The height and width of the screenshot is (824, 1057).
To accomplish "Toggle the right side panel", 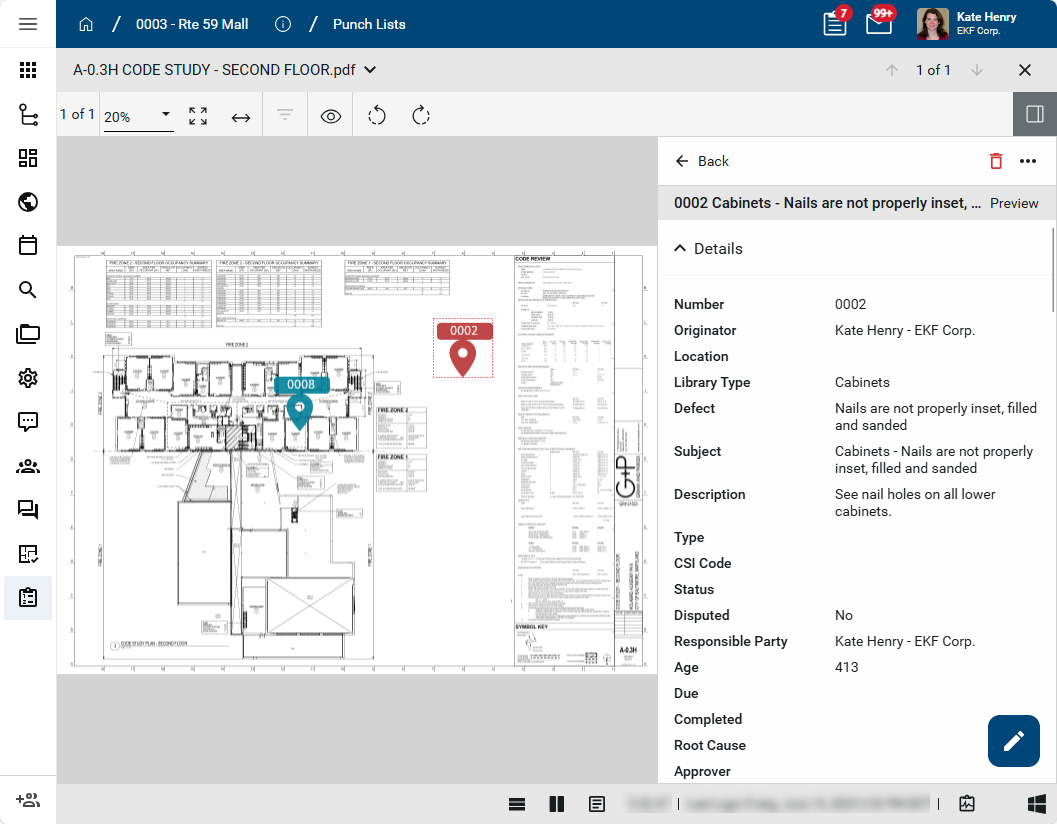I will (1035, 114).
